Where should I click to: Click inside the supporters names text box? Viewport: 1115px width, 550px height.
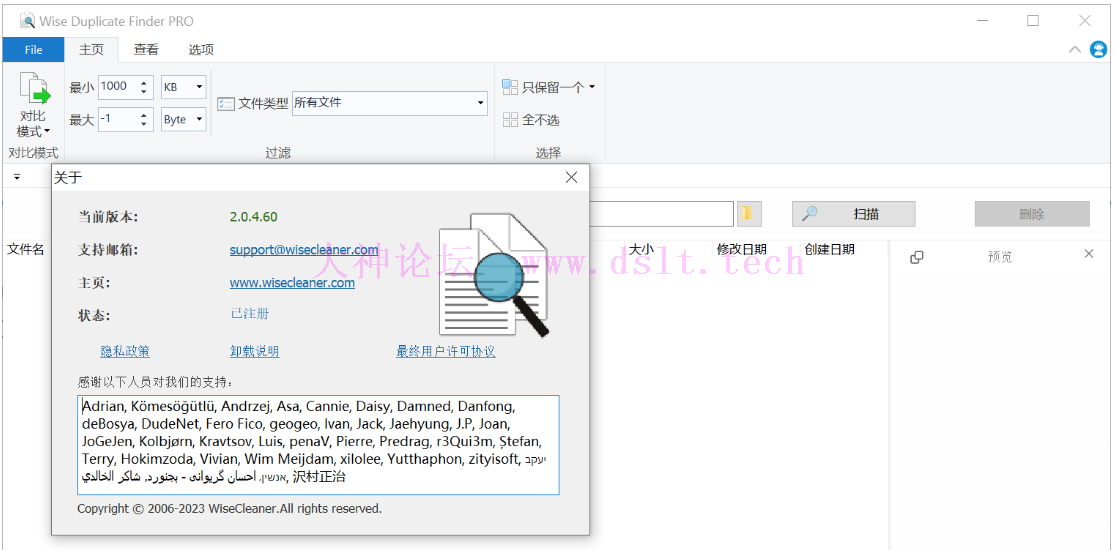pos(319,445)
